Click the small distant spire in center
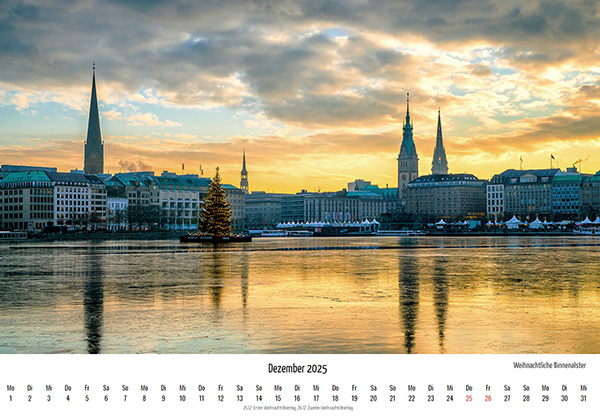This screenshot has height=419, width=600. pyautogui.click(x=244, y=175)
